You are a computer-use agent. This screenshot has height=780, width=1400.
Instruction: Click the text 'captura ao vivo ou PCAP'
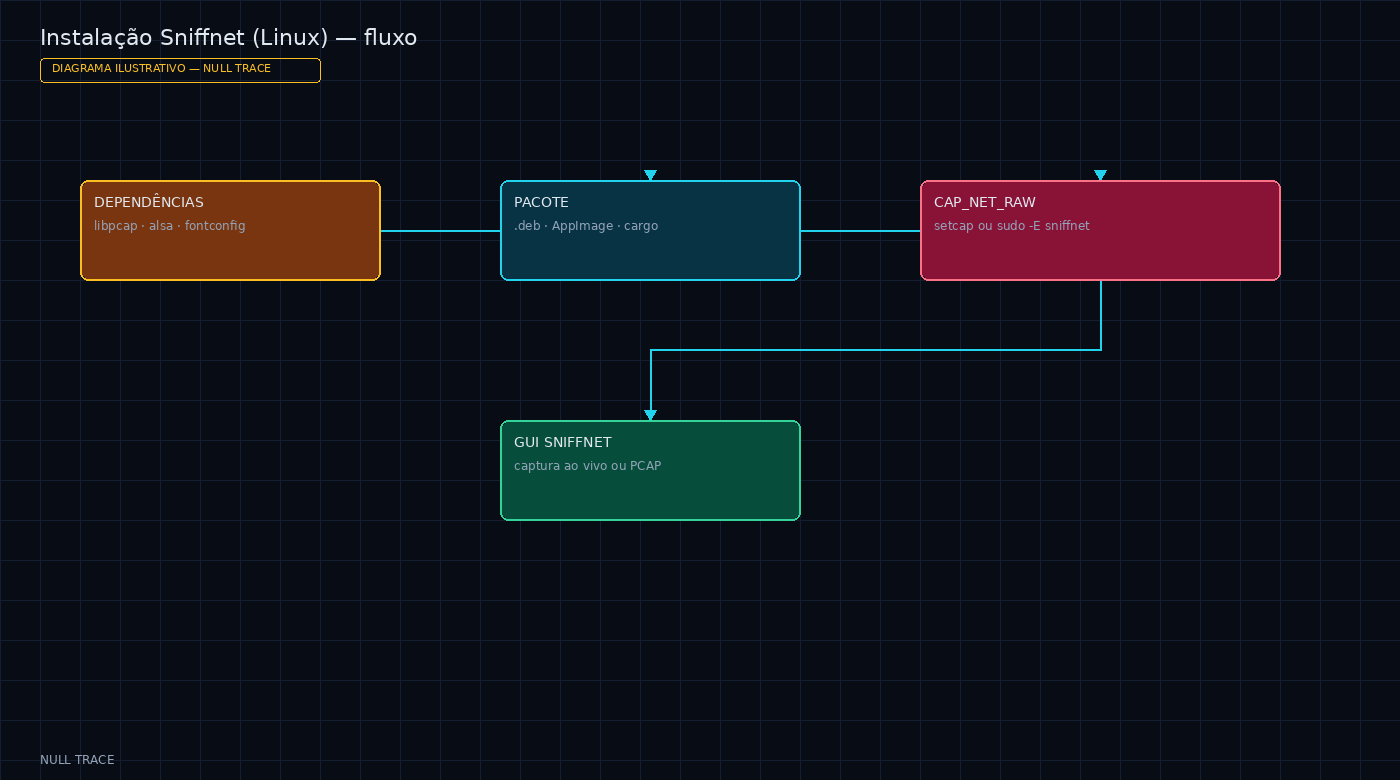(x=588, y=466)
